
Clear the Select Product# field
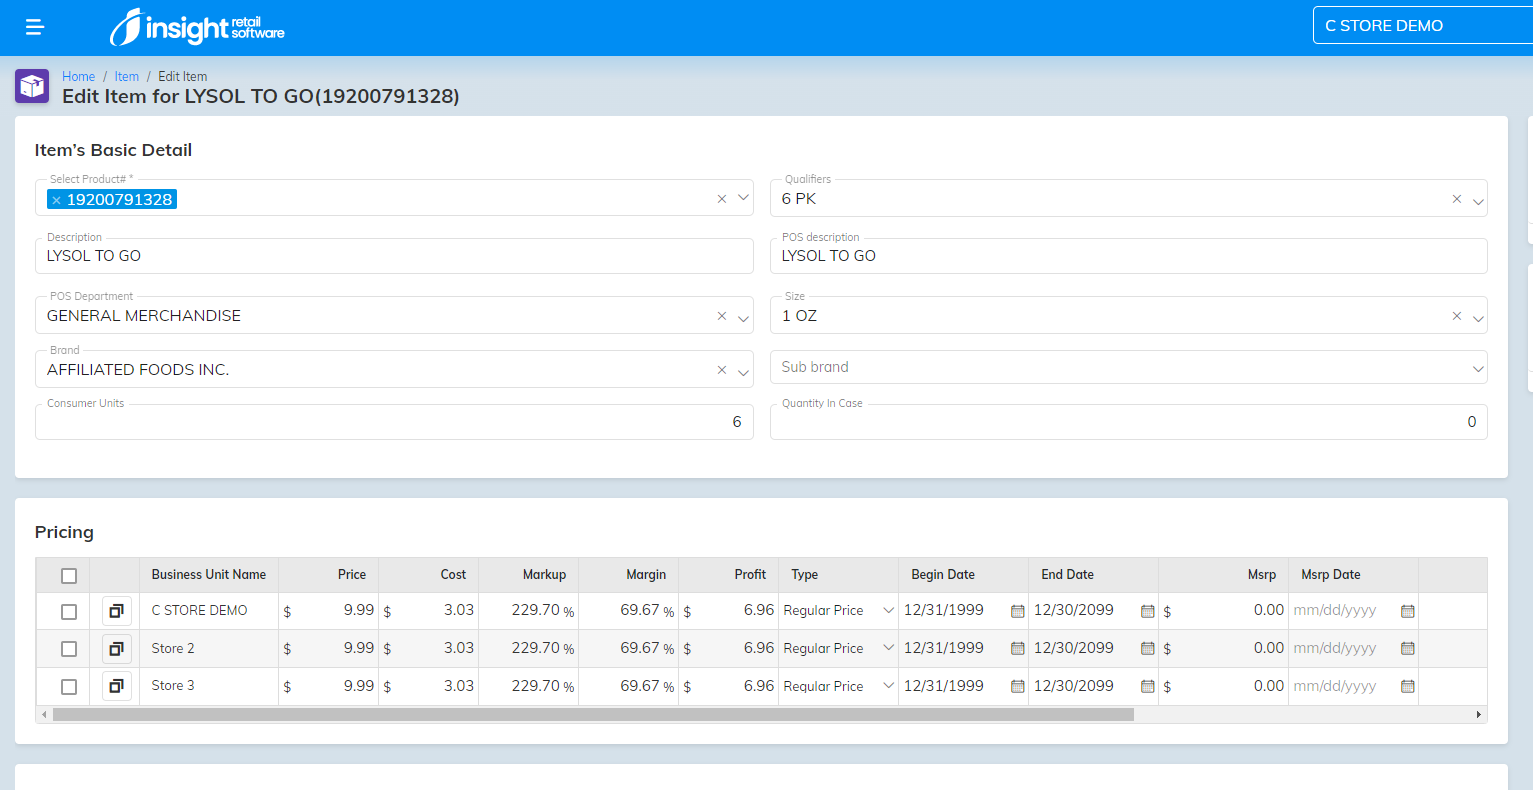pos(722,199)
